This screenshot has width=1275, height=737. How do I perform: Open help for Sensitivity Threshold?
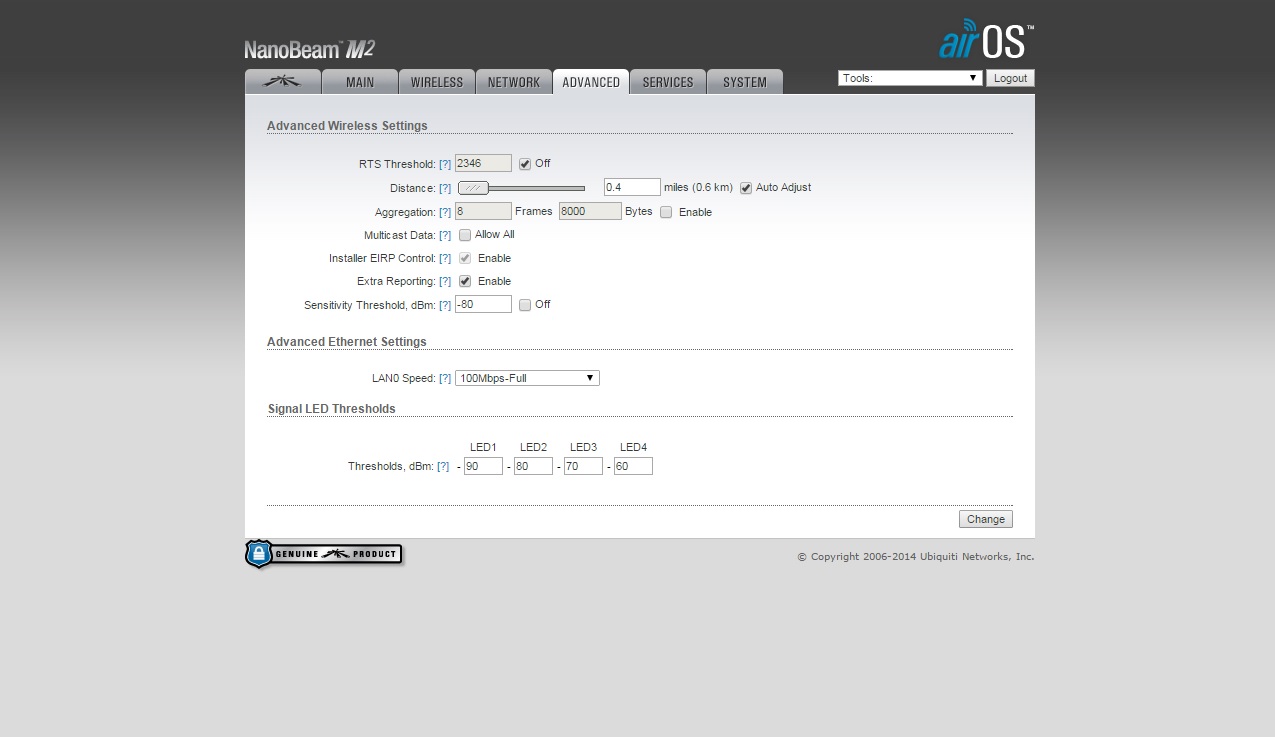click(x=445, y=305)
